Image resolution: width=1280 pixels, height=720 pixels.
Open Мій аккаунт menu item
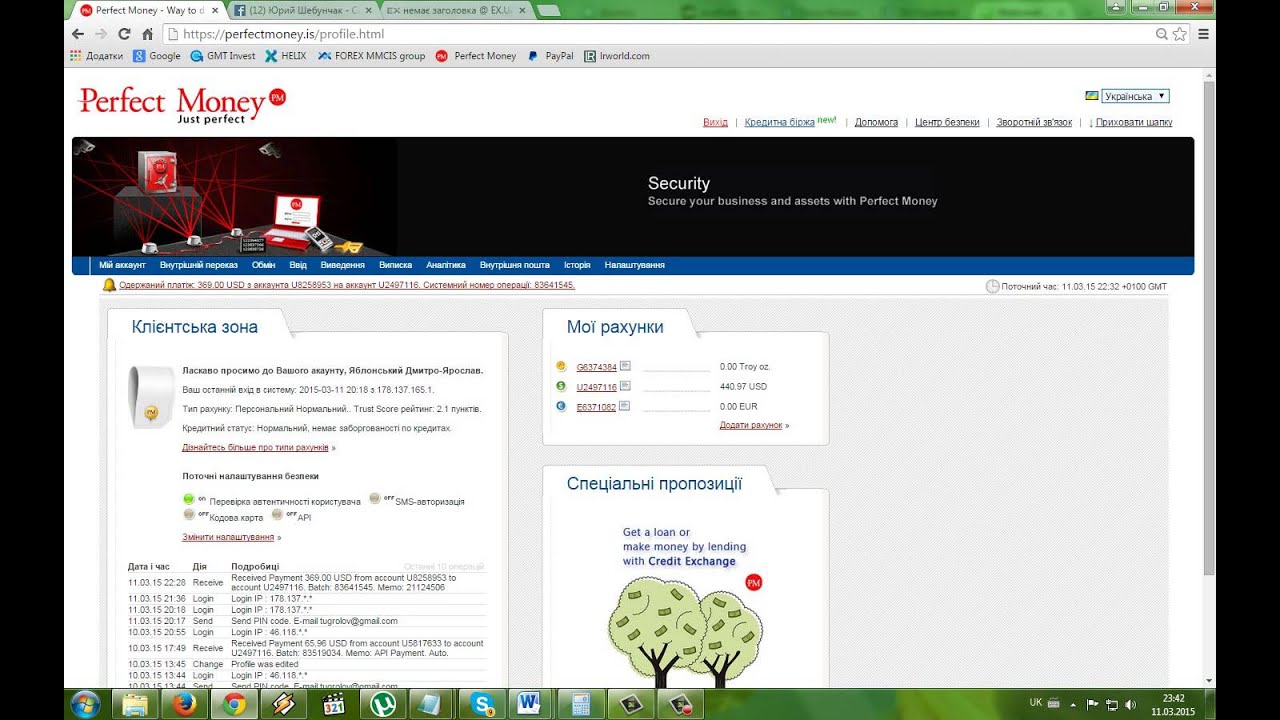[123, 265]
